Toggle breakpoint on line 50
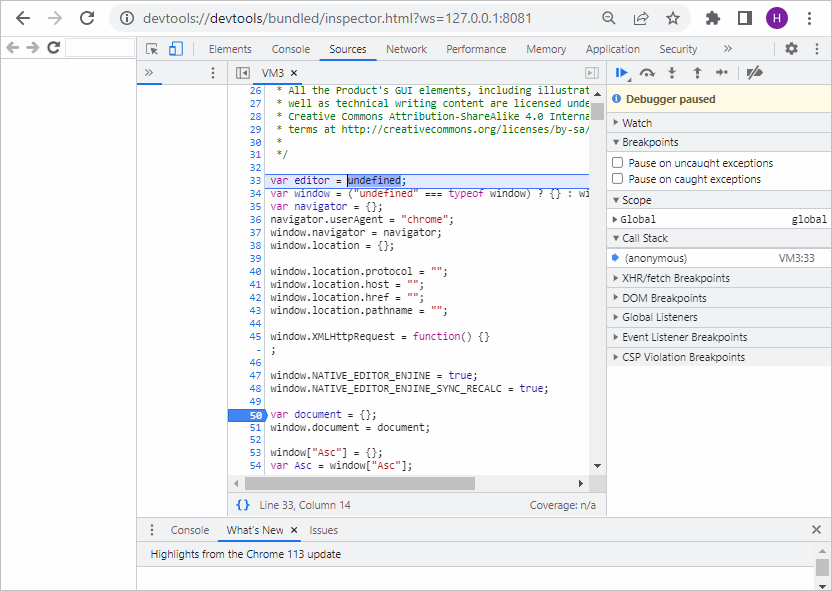This screenshot has width=832, height=591. click(x=248, y=415)
